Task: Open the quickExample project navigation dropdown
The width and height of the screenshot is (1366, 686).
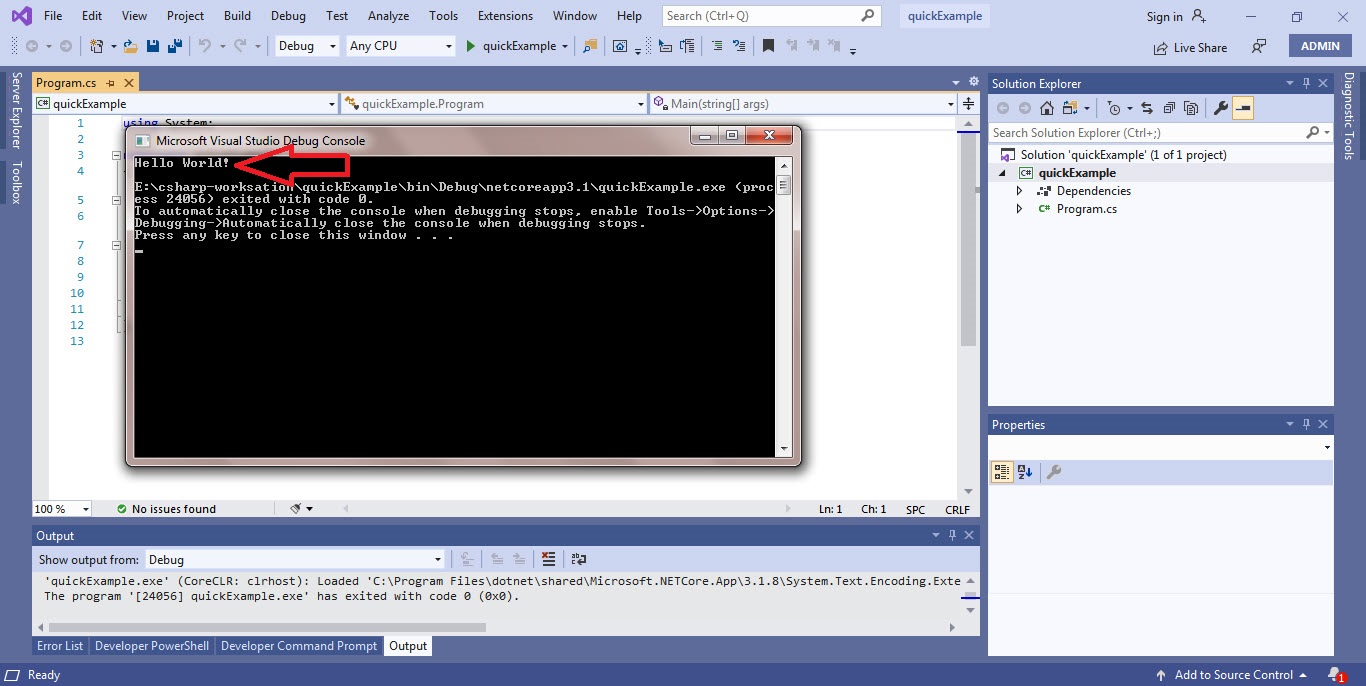Action: 186,103
